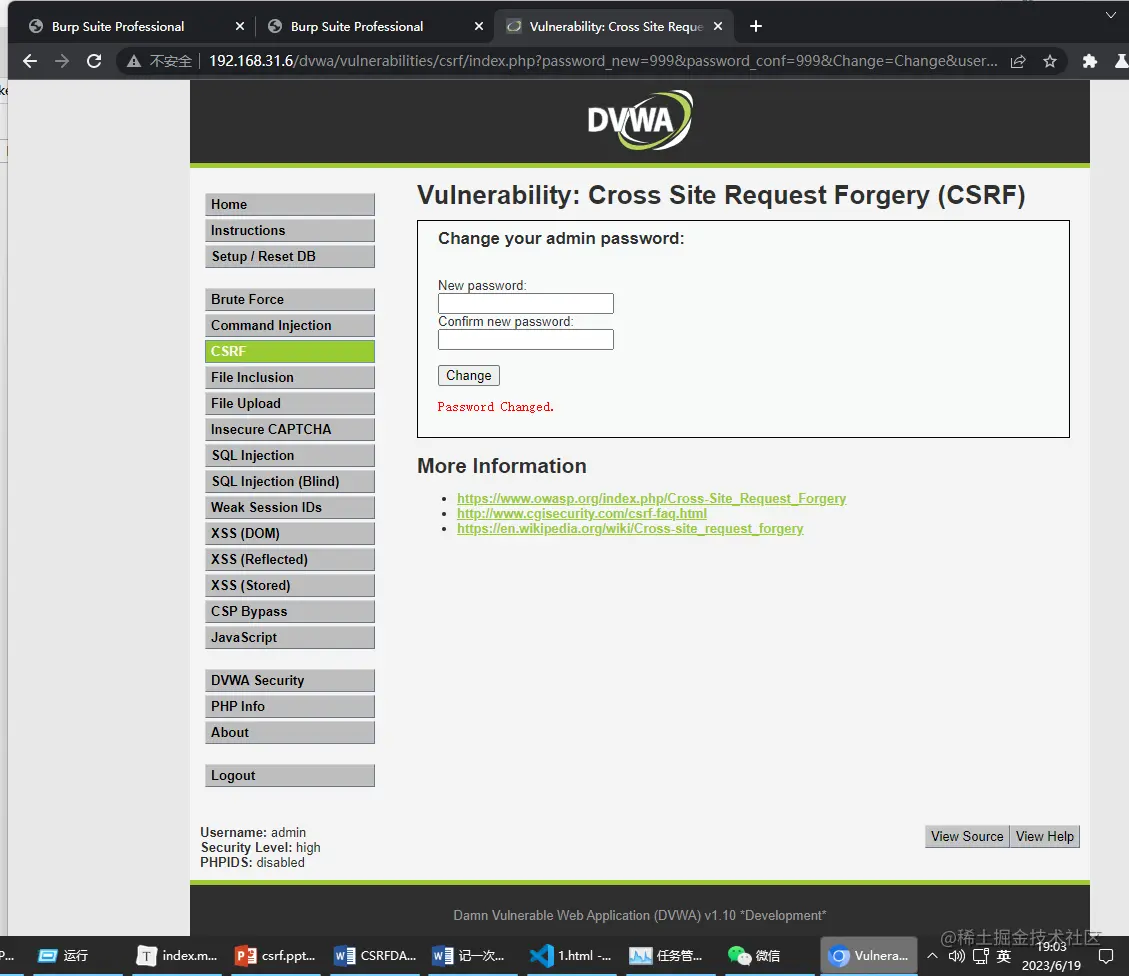The height and width of the screenshot is (976, 1129).
Task: Click the volume speaker tray icon
Action: click(956, 956)
